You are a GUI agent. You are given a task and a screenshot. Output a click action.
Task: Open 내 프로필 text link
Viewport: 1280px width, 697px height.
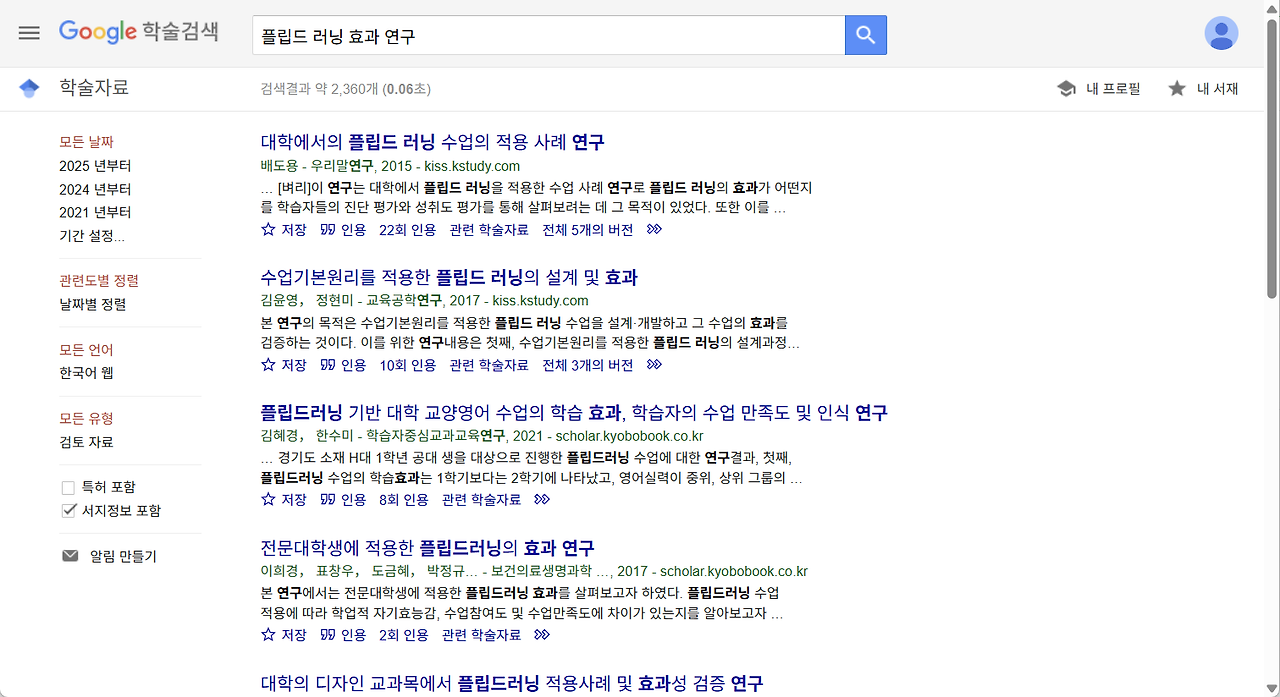[x=1113, y=89]
